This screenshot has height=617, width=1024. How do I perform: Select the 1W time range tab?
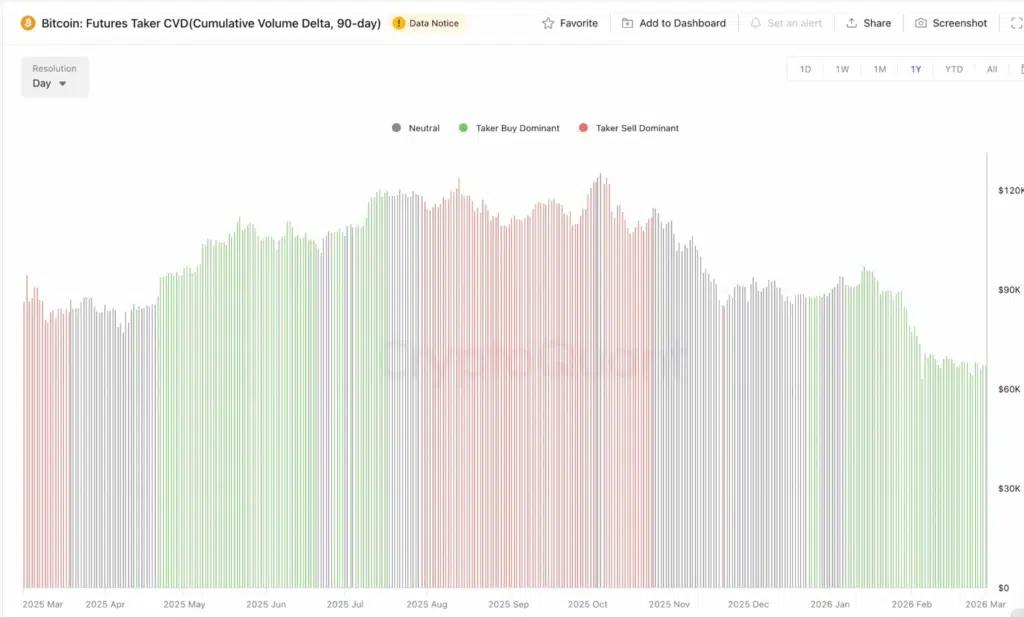point(842,69)
